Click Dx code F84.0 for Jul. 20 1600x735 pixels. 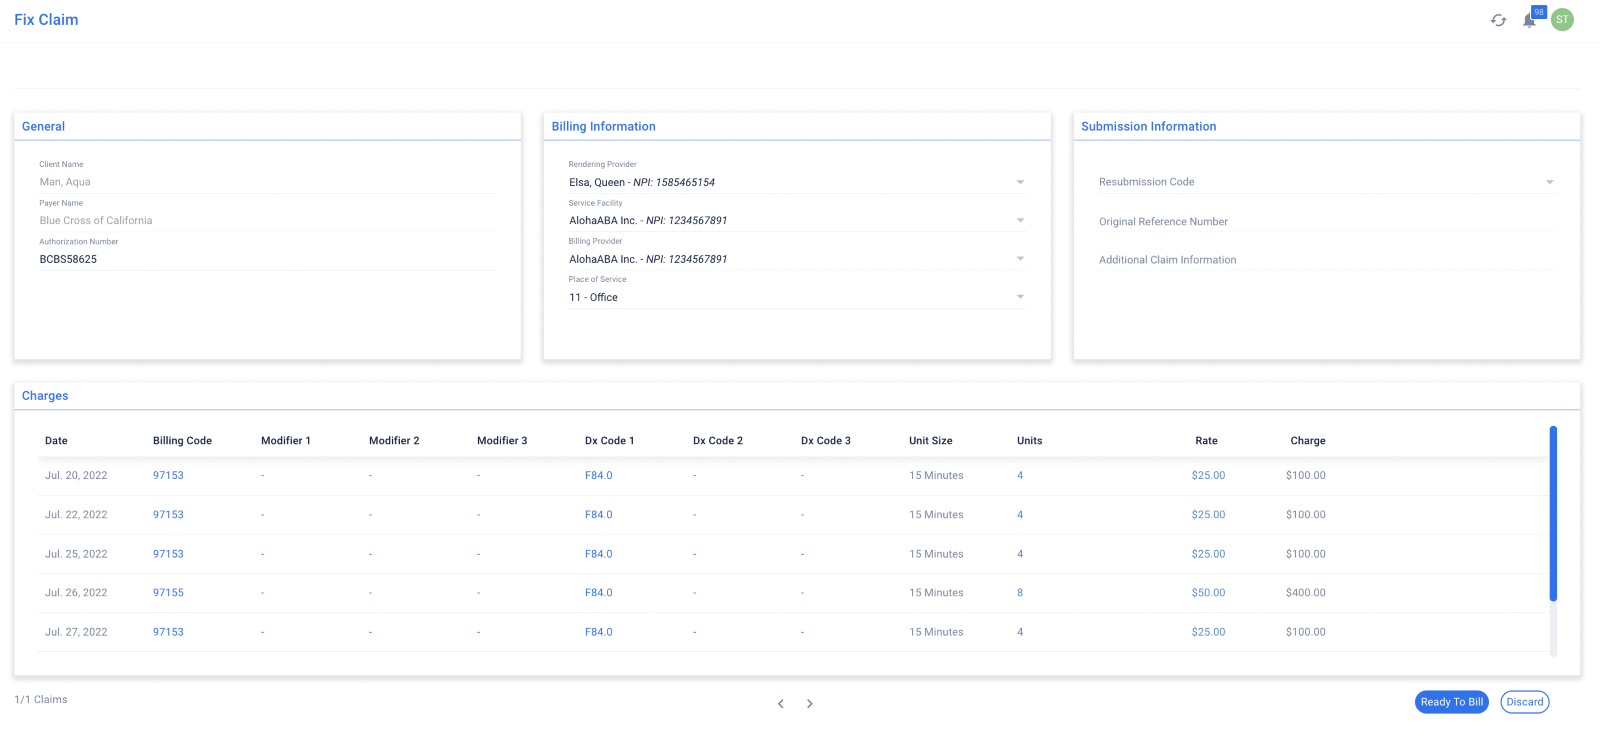click(598, 476)
